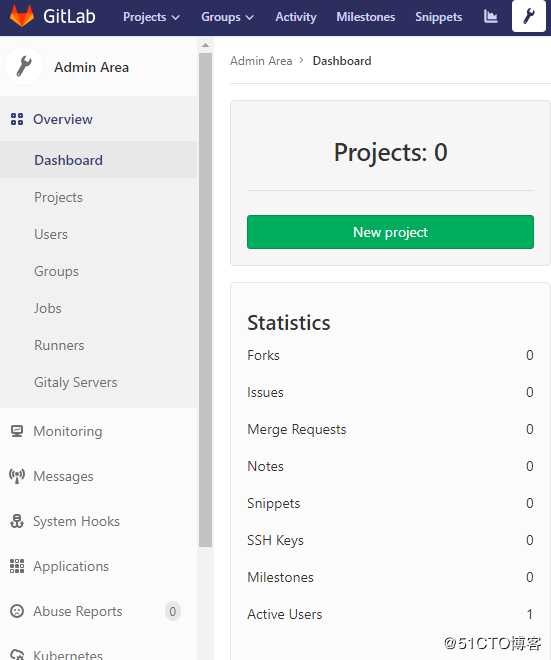Screen dimensions: 551x660
Task: Click the Forks count value 0
Action: pos(530,355)
